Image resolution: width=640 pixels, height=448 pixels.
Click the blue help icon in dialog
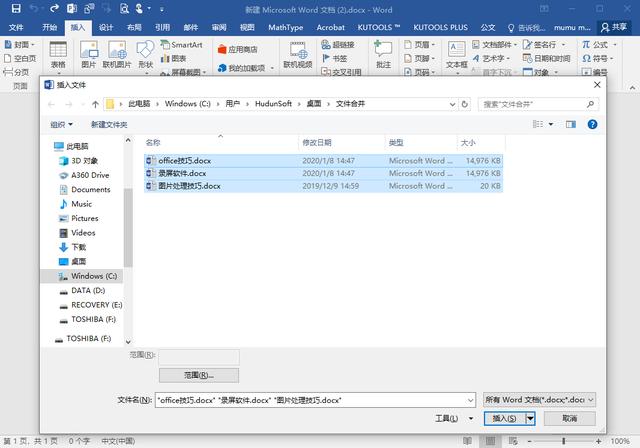click(x=592, y=124)
